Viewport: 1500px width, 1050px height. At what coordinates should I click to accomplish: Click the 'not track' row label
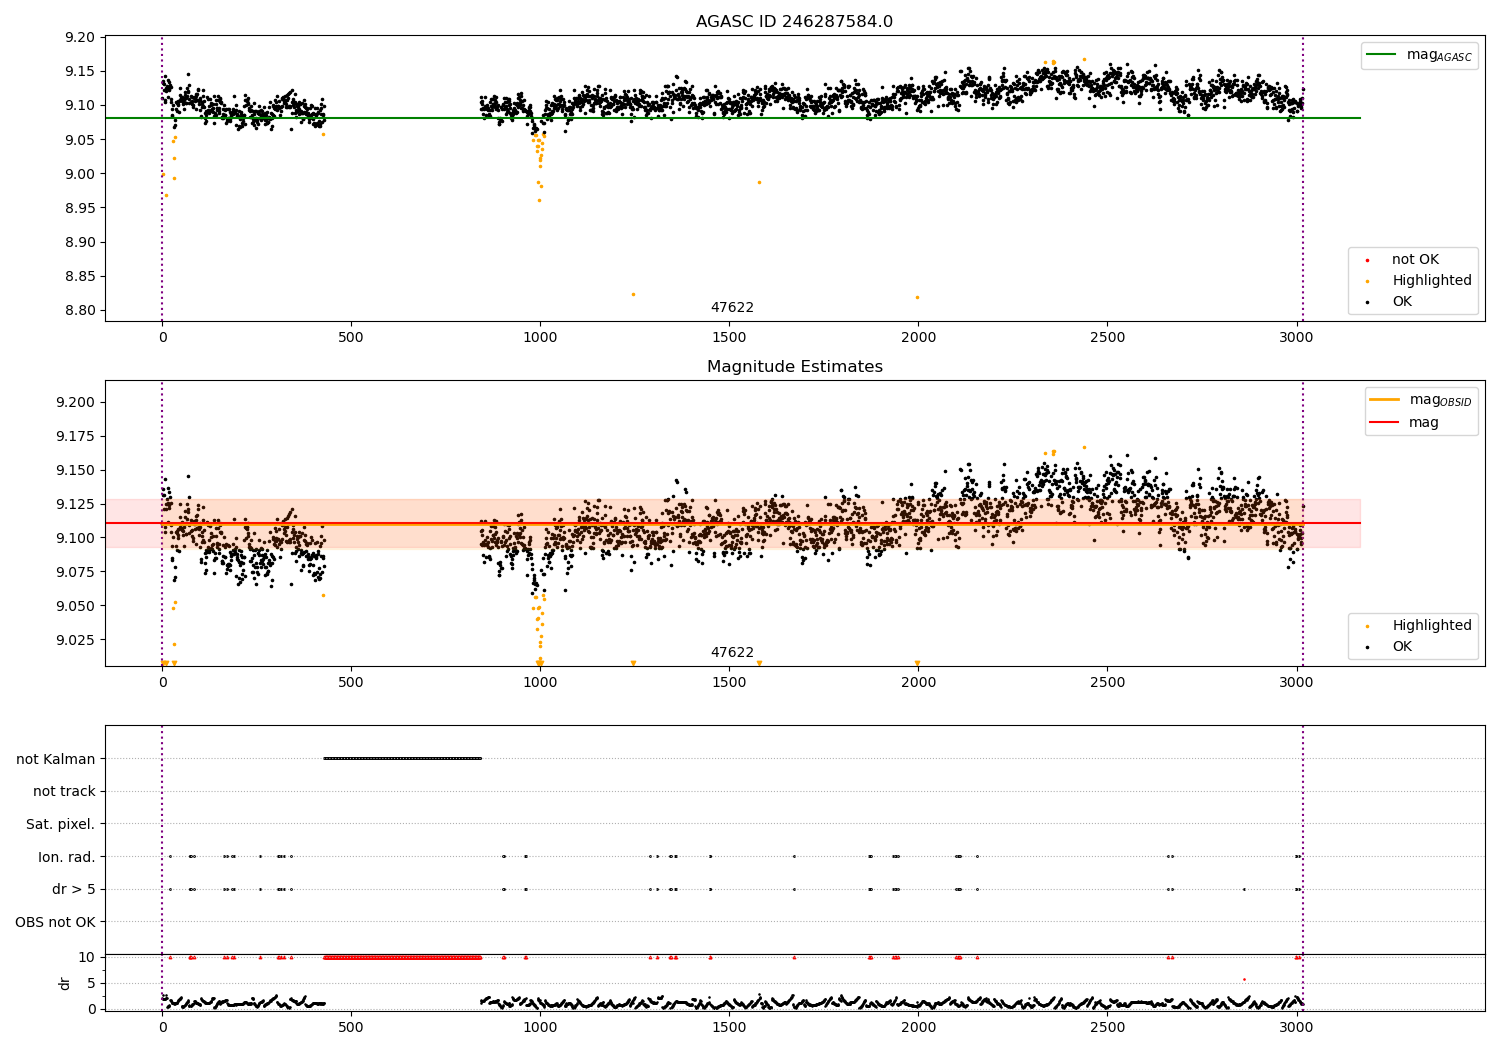(x=64, y=791)
